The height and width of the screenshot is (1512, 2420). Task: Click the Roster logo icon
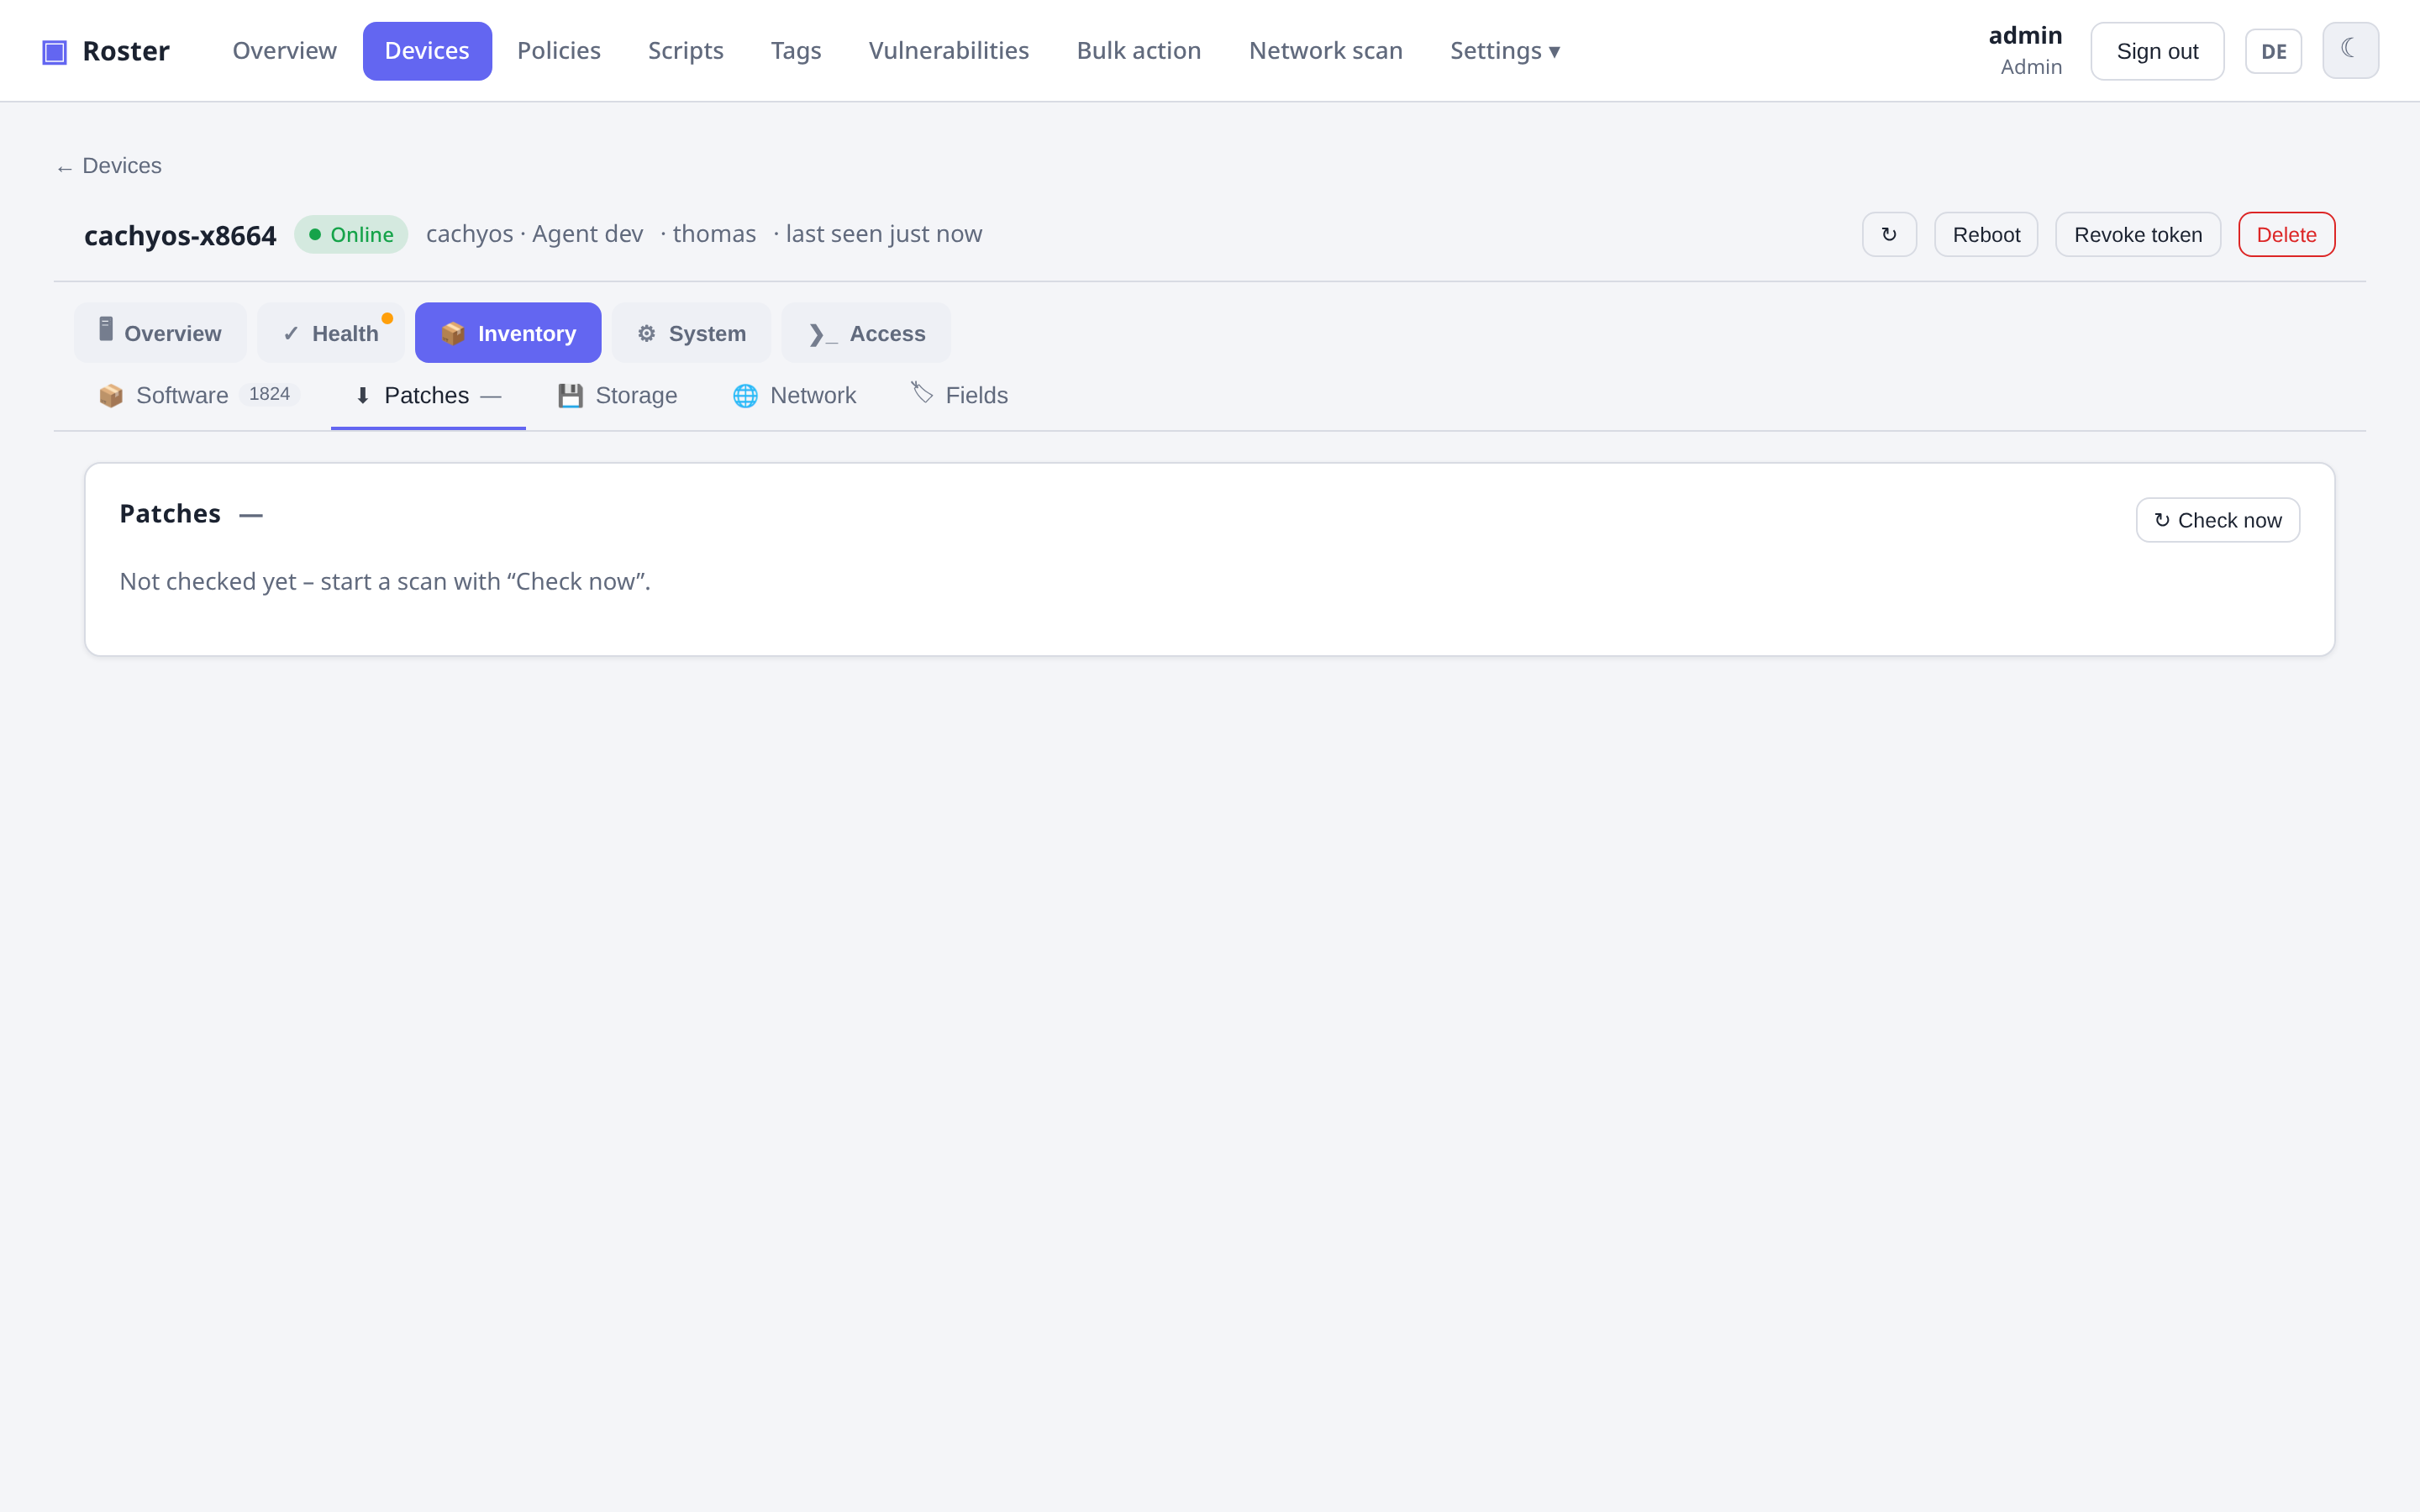click(54, 51)
